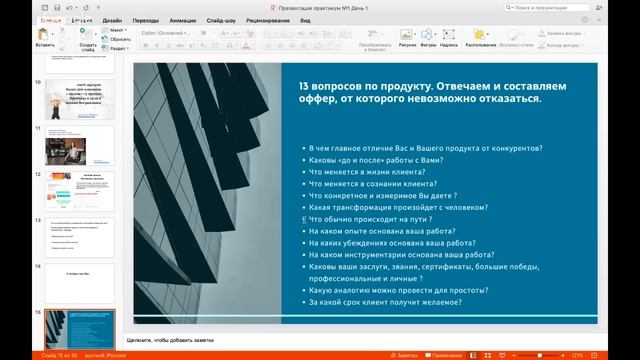Click the zoom out minus icon

click(514, 356)
